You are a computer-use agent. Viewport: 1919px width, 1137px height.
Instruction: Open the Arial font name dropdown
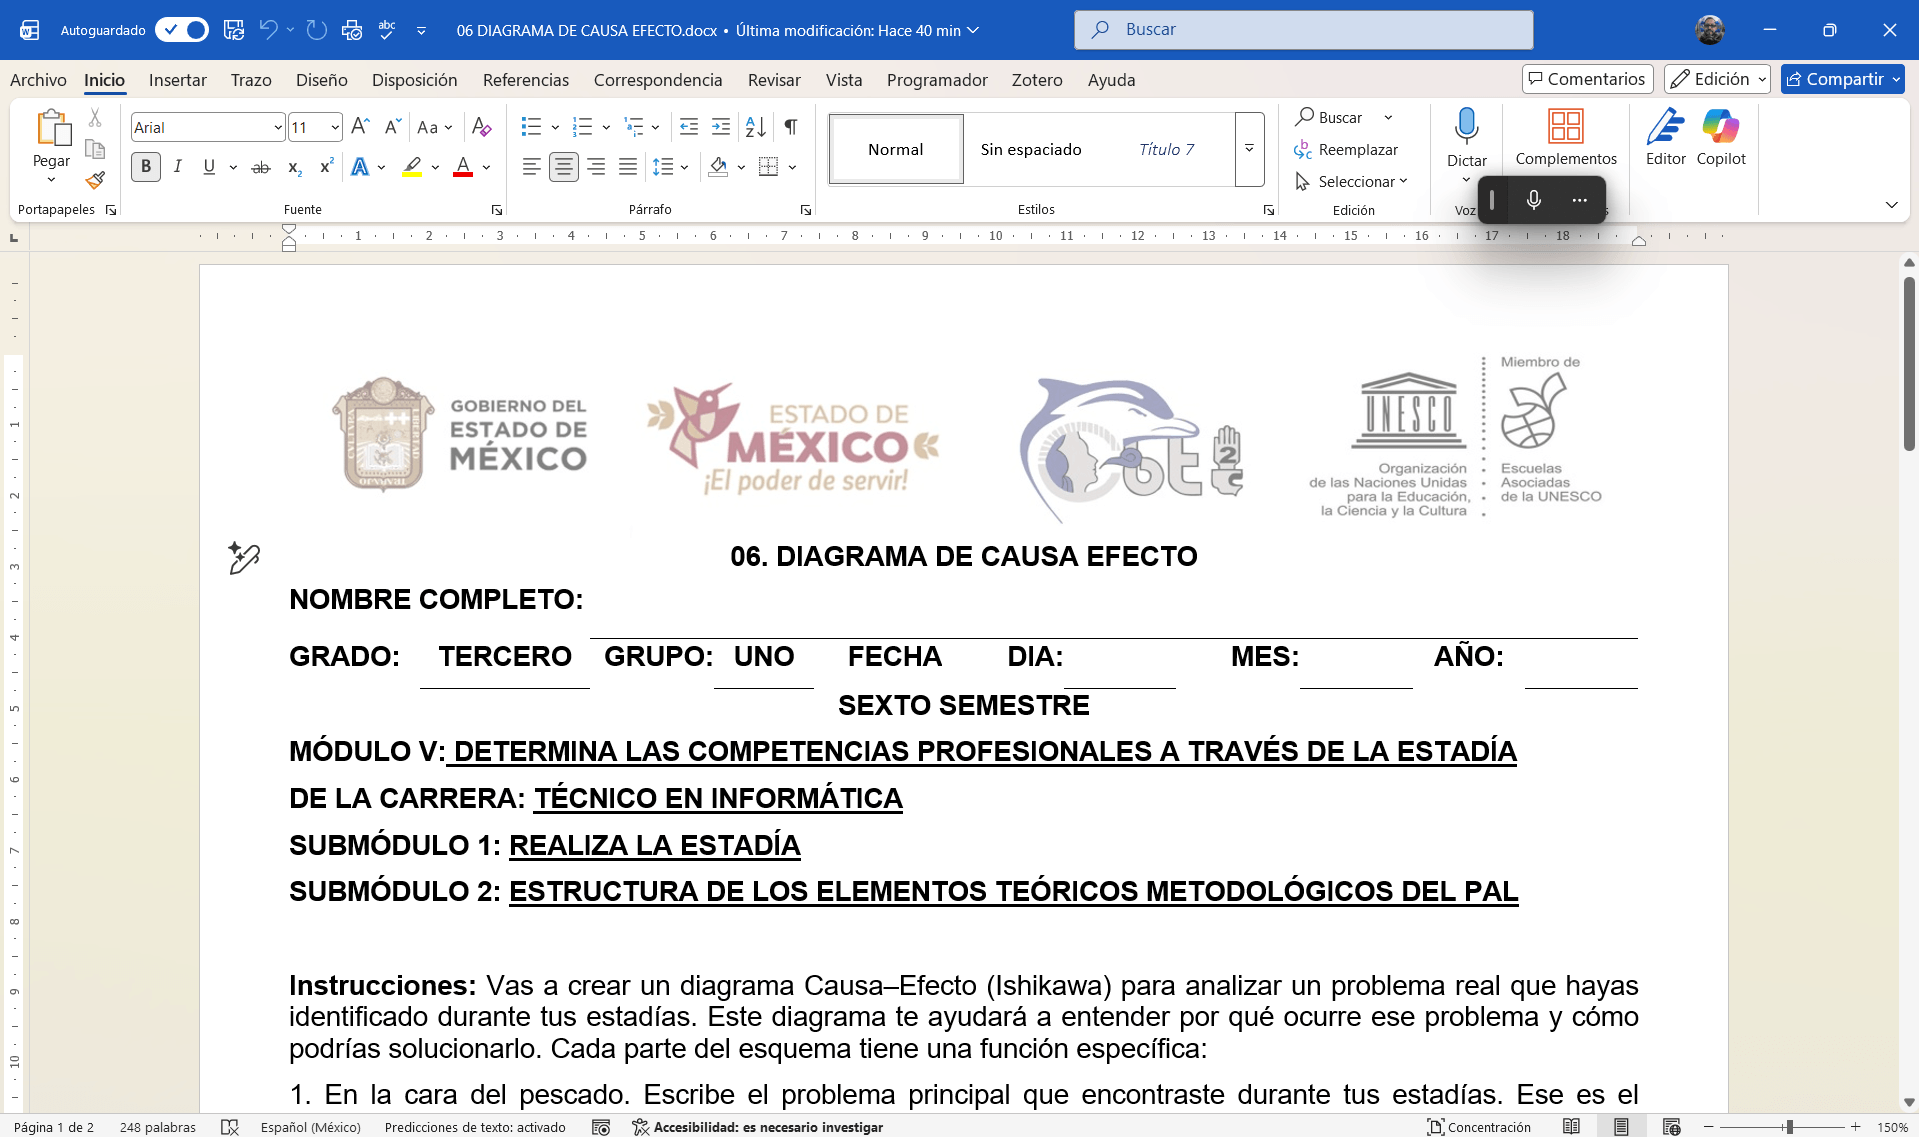[x=278, y=127]
